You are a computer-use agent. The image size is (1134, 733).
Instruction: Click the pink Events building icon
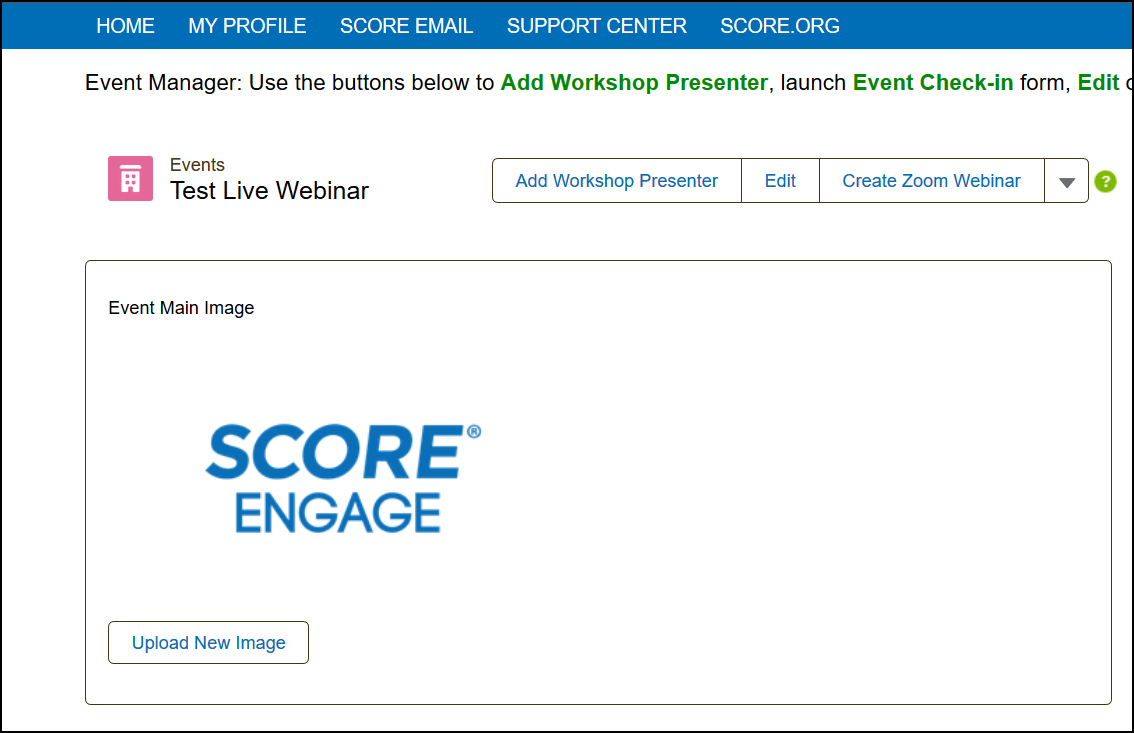point(130,179)
